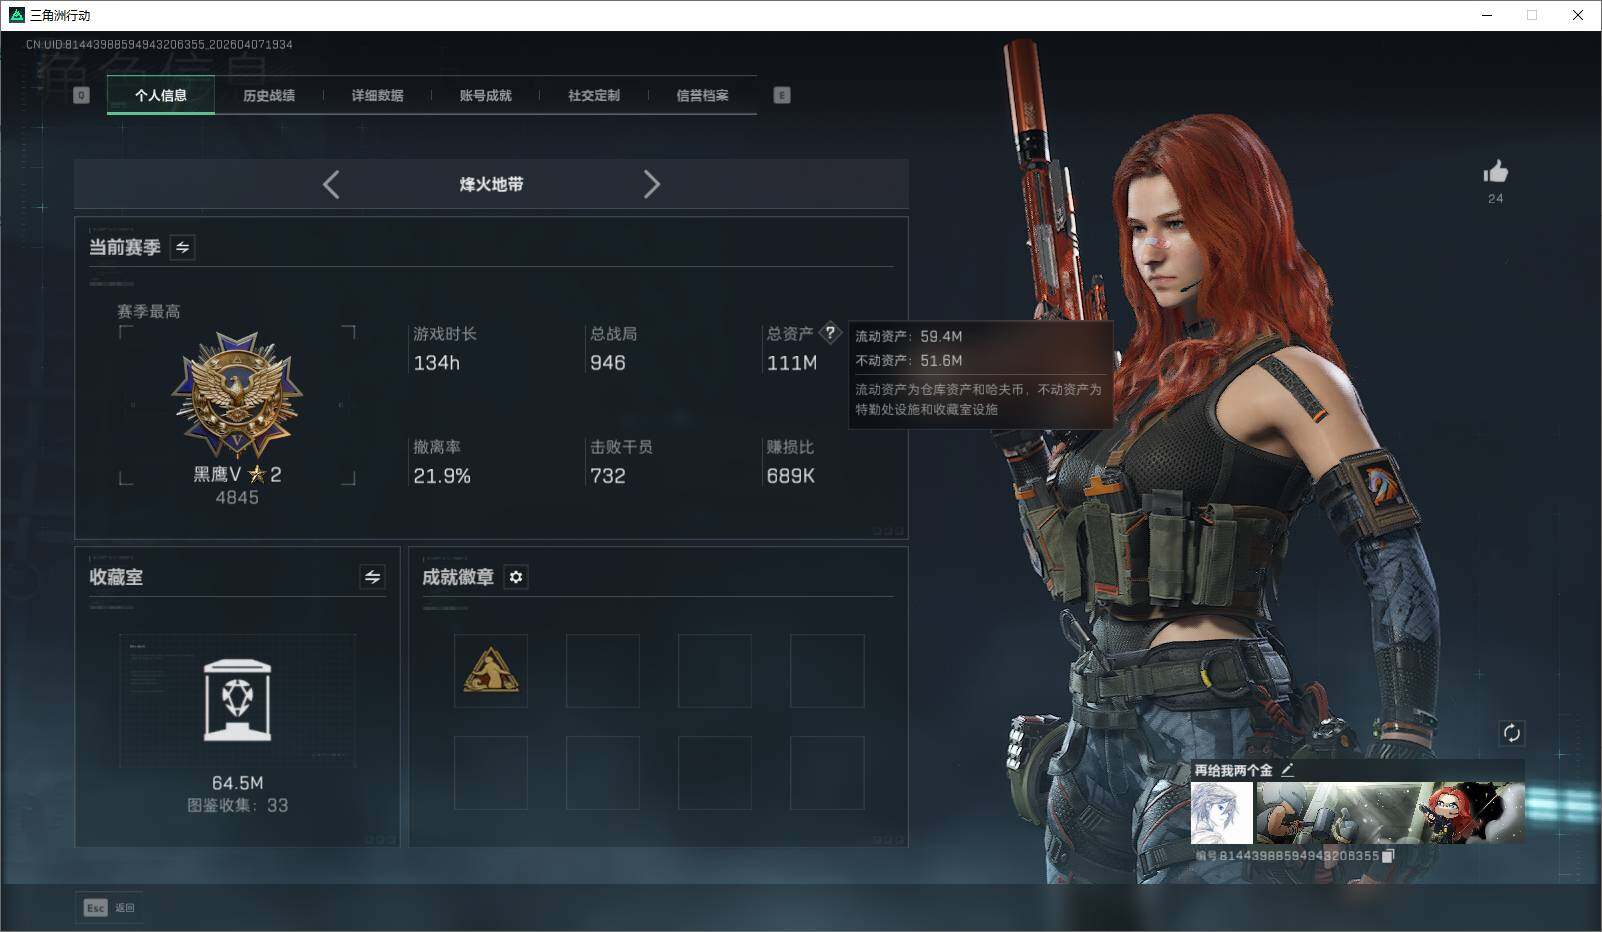Copy the player ID number icon
The image size is (1602, 932).
(x=1388, y=856)
